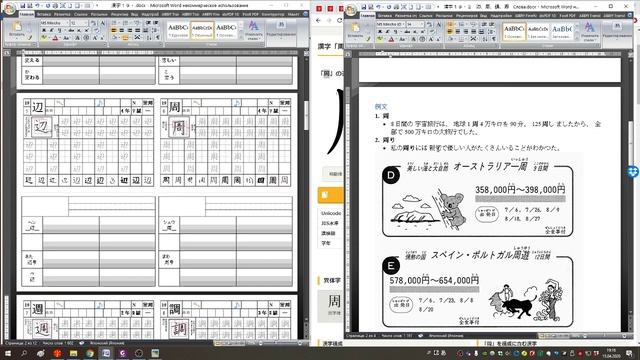Viewport: 640px width, 360px height.
Task: Click the 例文 heading in right document
Action: (x=381, y=107)
